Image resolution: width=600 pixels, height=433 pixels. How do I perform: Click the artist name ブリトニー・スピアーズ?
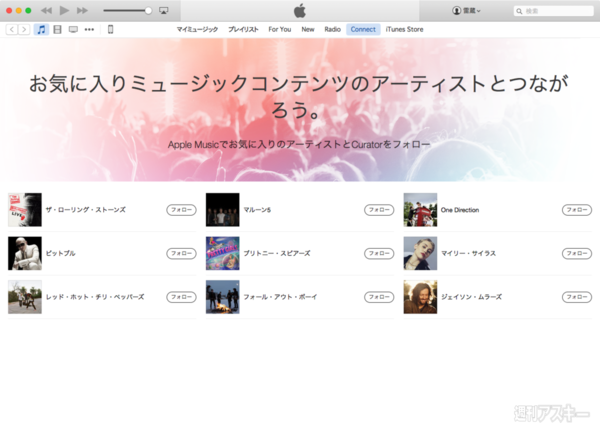click(277, 254)
